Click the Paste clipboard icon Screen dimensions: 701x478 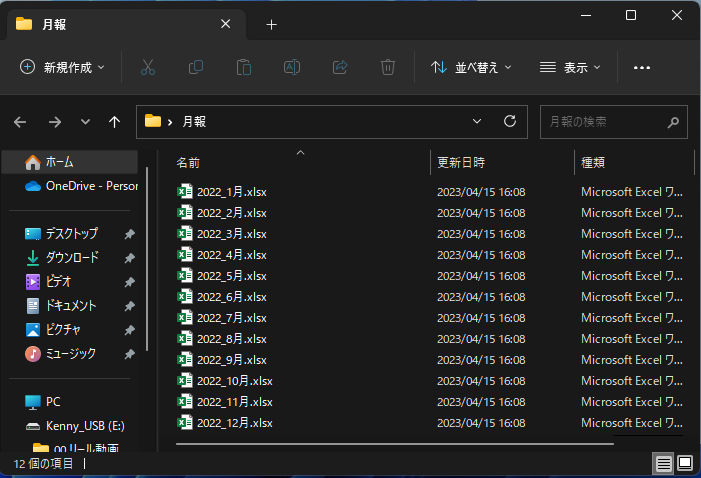[x=244, y=67]
